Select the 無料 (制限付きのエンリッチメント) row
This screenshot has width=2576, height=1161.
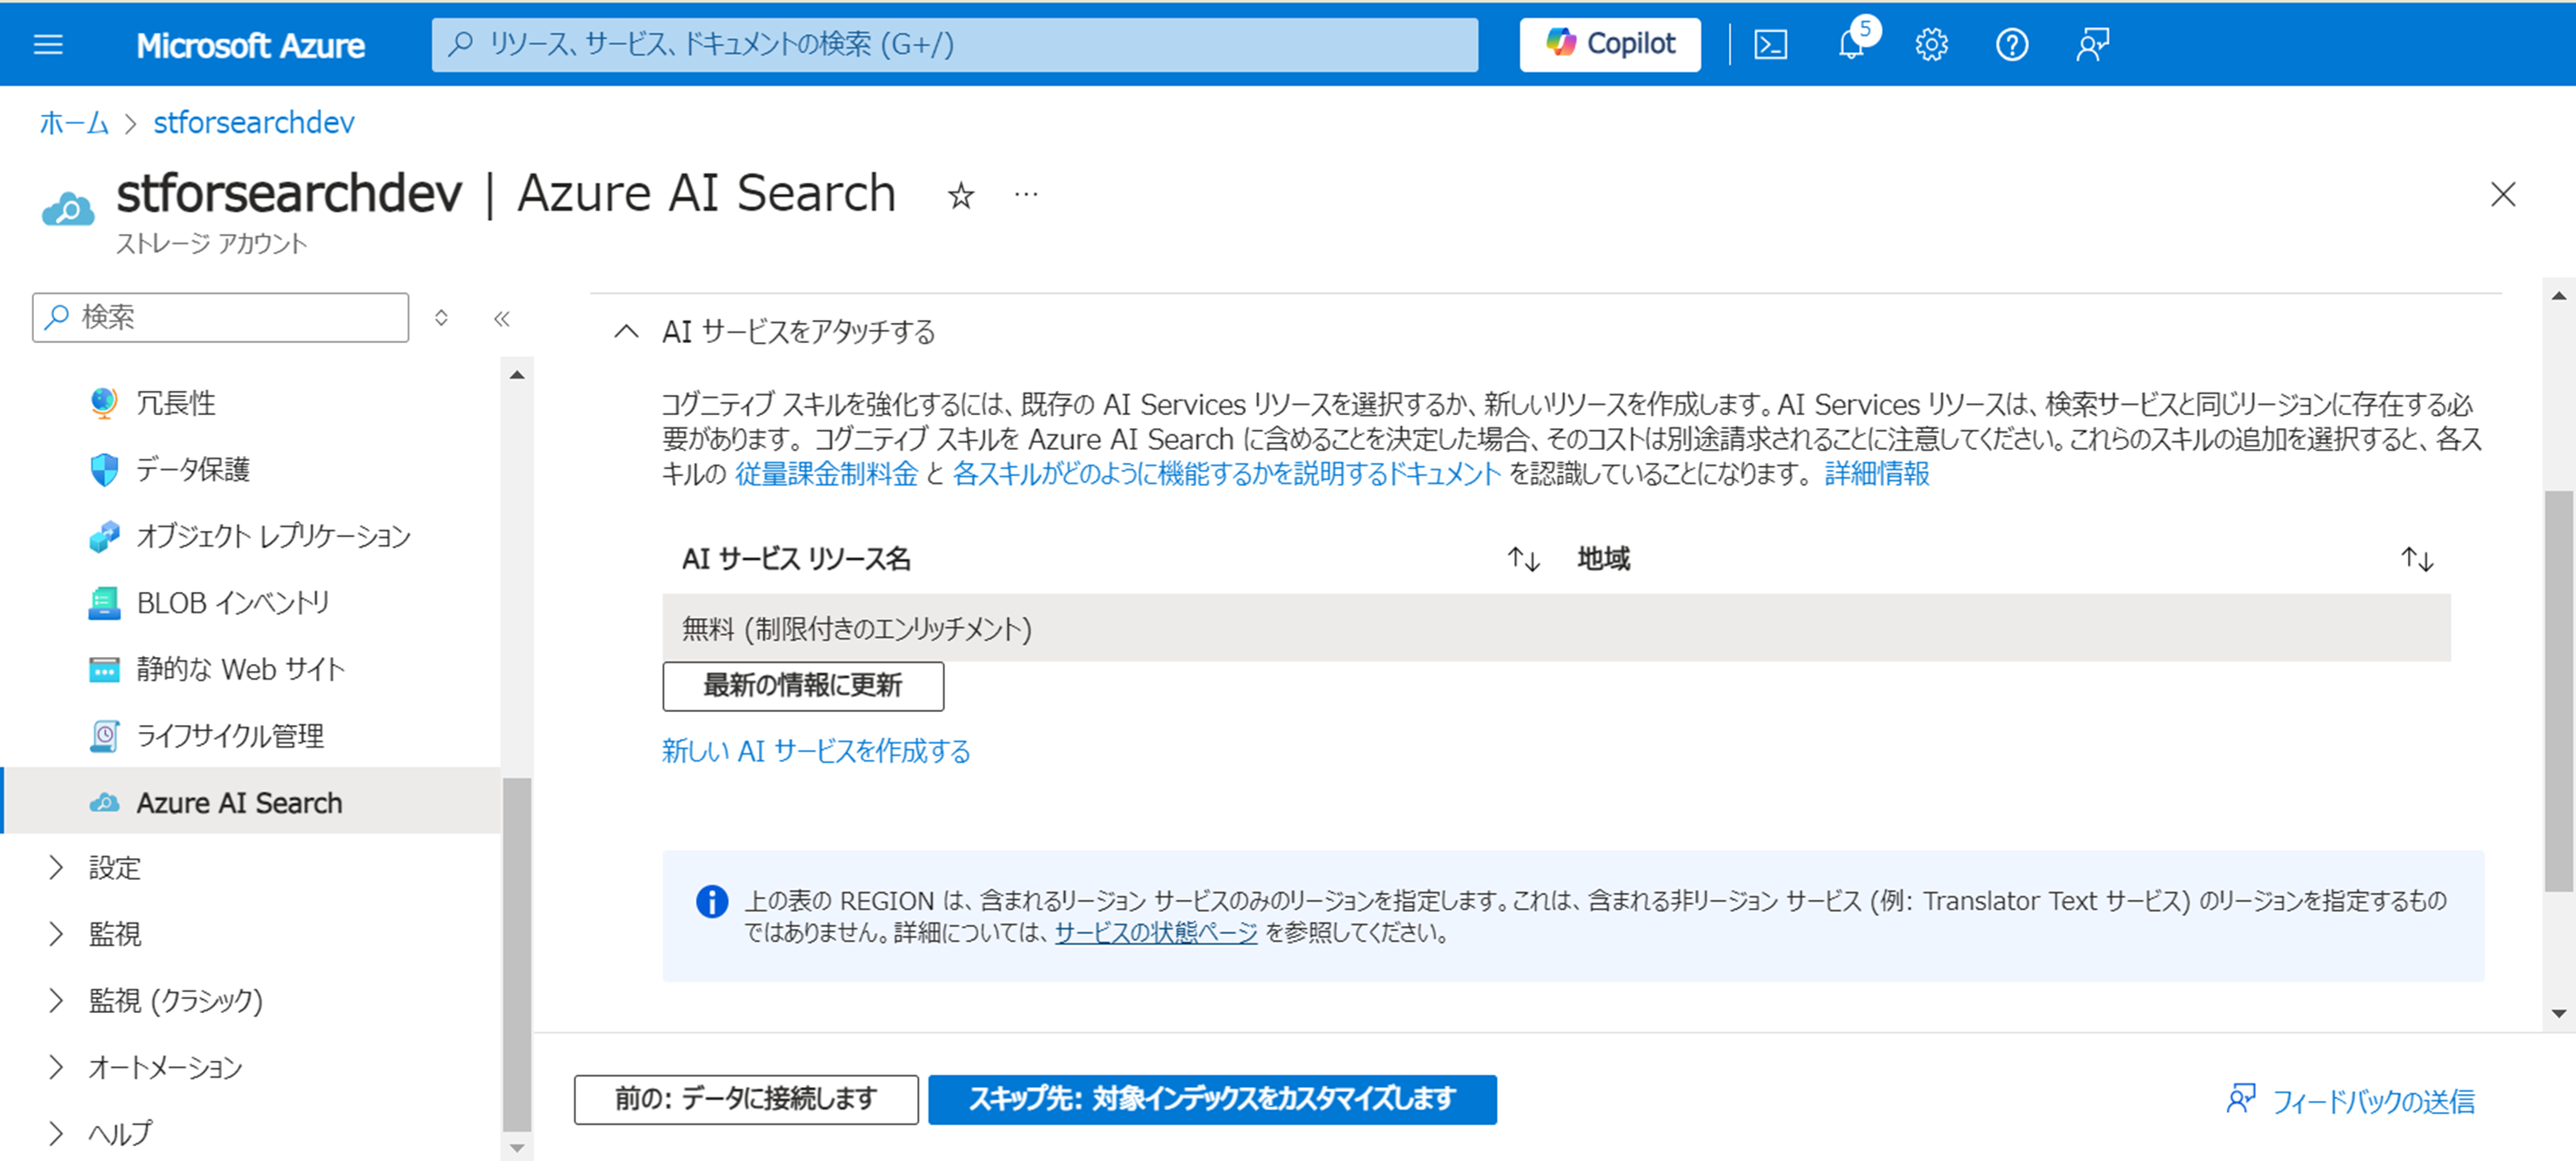[1556, 628]
